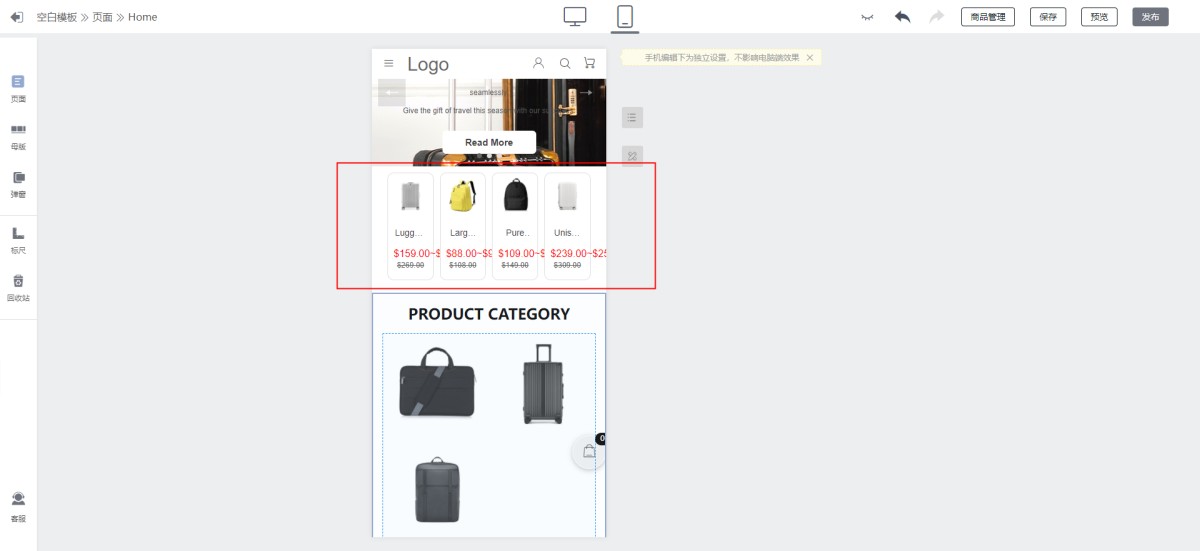
Task: Click the 发布 publish button
Action: [1150, 17]
